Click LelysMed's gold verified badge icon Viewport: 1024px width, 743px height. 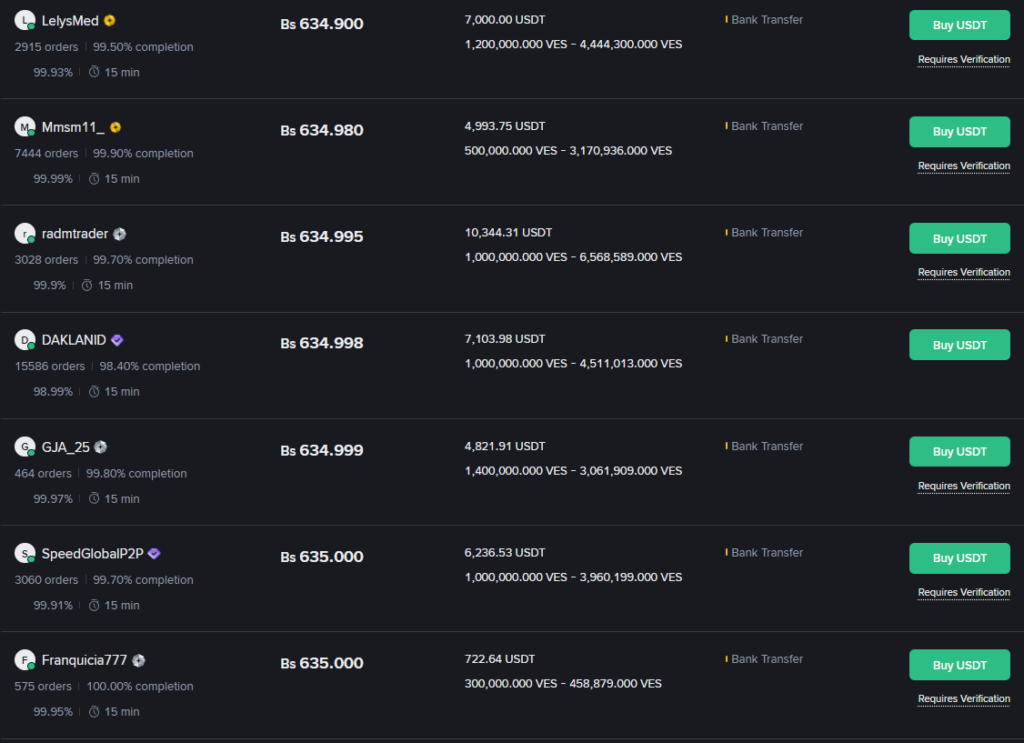tap(110, 20)
